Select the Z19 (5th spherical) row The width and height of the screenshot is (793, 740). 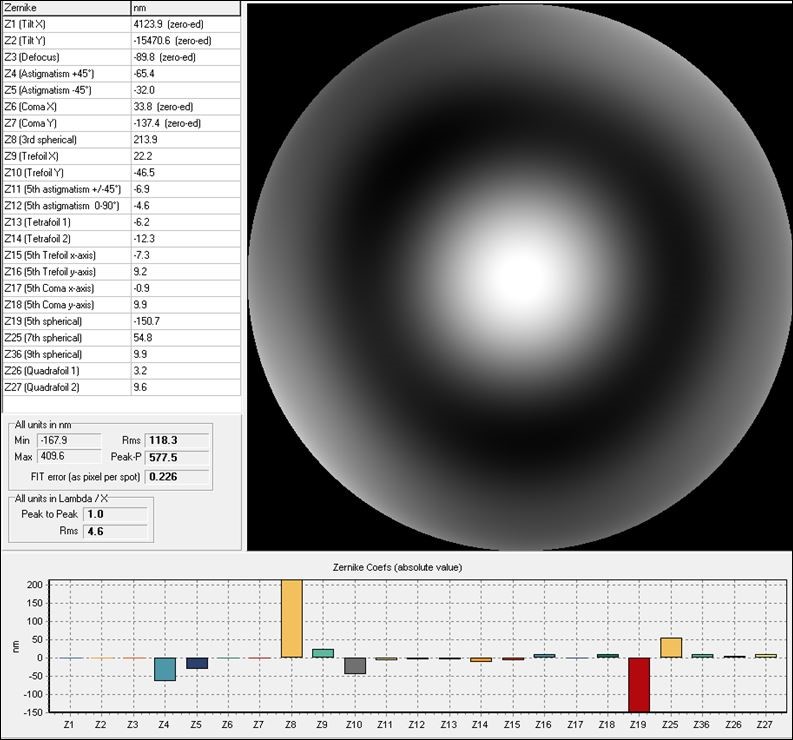point(120,321)
